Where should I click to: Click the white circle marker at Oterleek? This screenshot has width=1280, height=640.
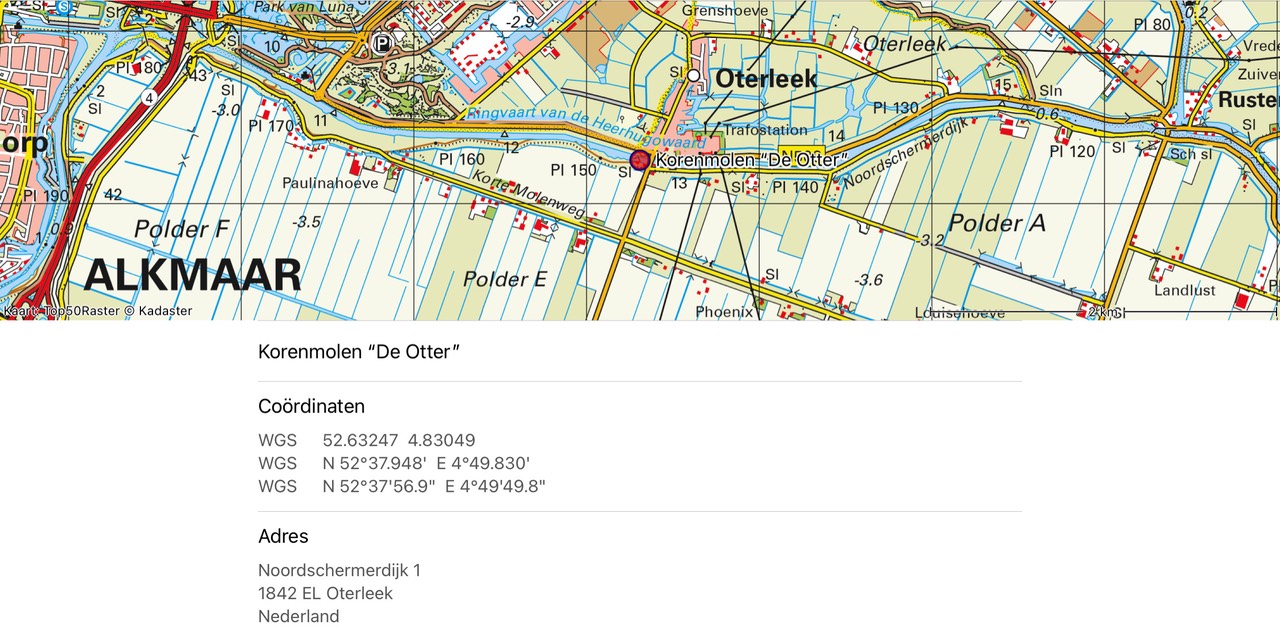(693, 75)
